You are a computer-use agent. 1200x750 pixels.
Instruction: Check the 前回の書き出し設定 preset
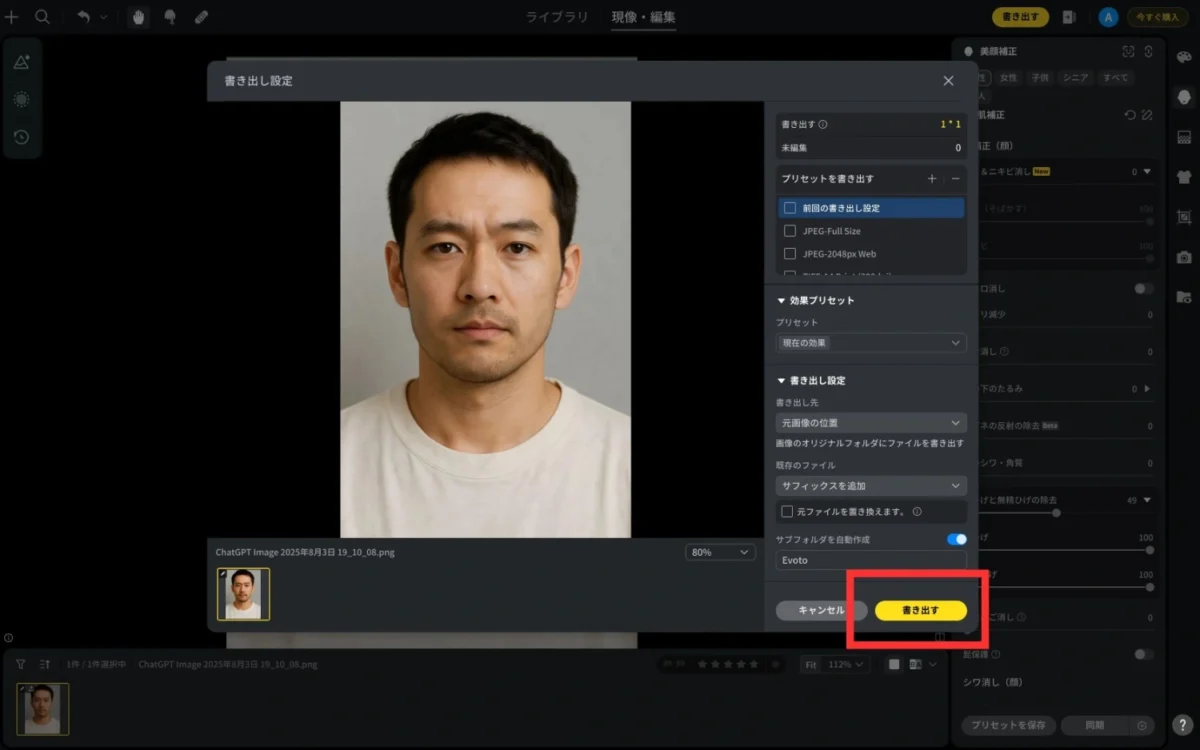(x=790, y=208)
